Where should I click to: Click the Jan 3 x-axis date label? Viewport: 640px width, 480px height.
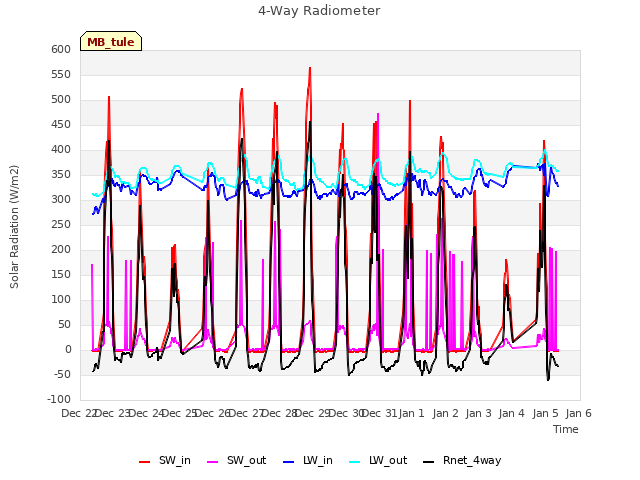pos(479,413)
